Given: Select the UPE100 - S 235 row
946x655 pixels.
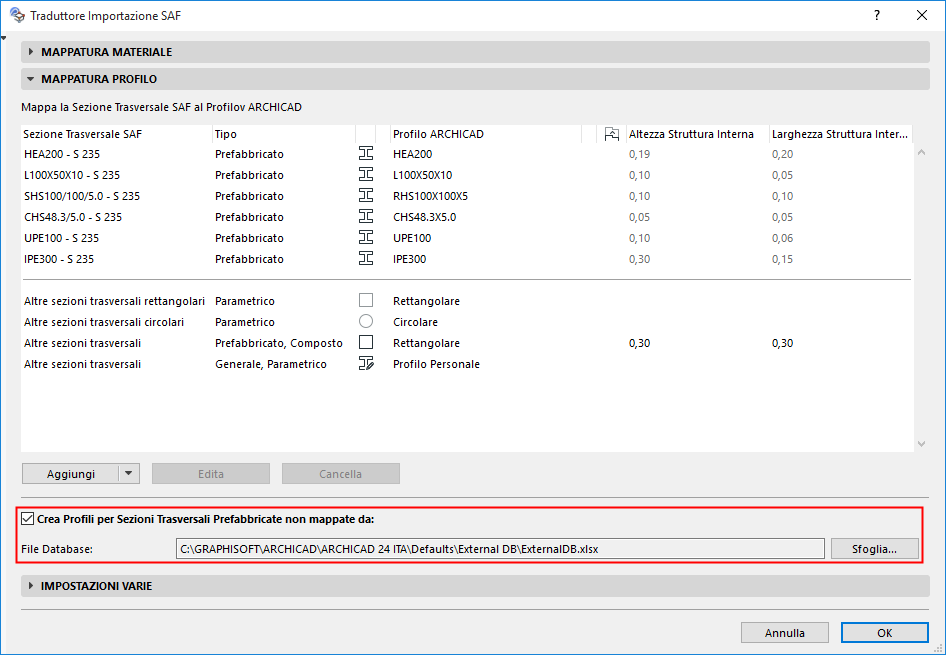Looking at the screenshot, I should pos(466,238).
